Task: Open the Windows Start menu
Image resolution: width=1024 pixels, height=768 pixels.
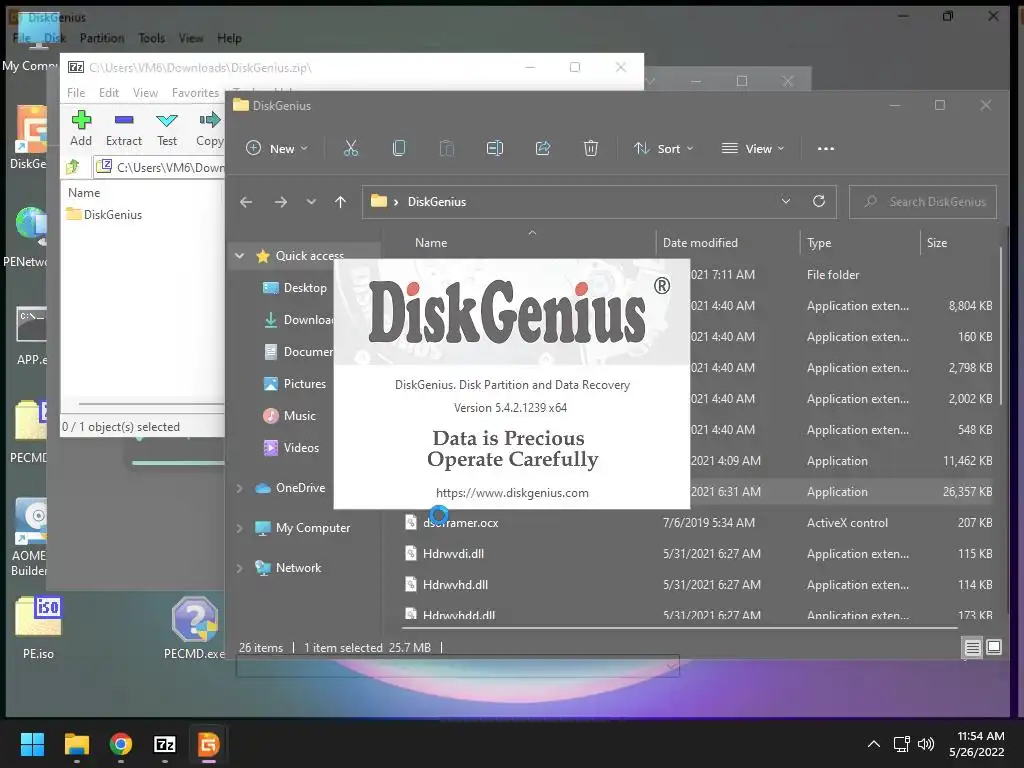Action: 32,744
